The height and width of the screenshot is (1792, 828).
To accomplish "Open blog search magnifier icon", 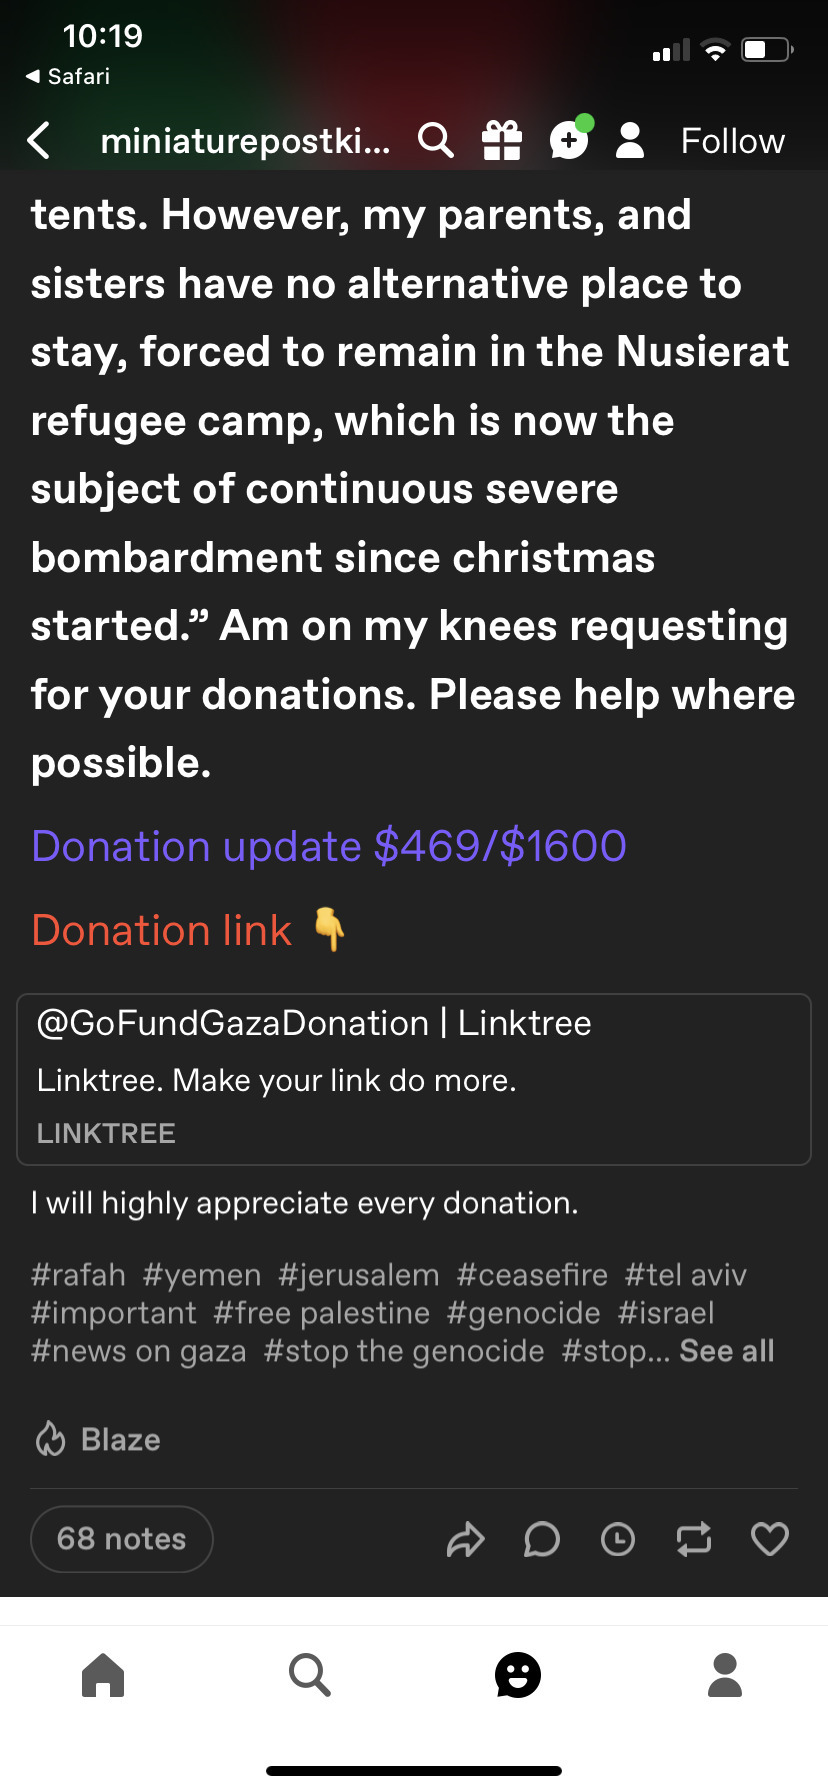I will (435, 141).
